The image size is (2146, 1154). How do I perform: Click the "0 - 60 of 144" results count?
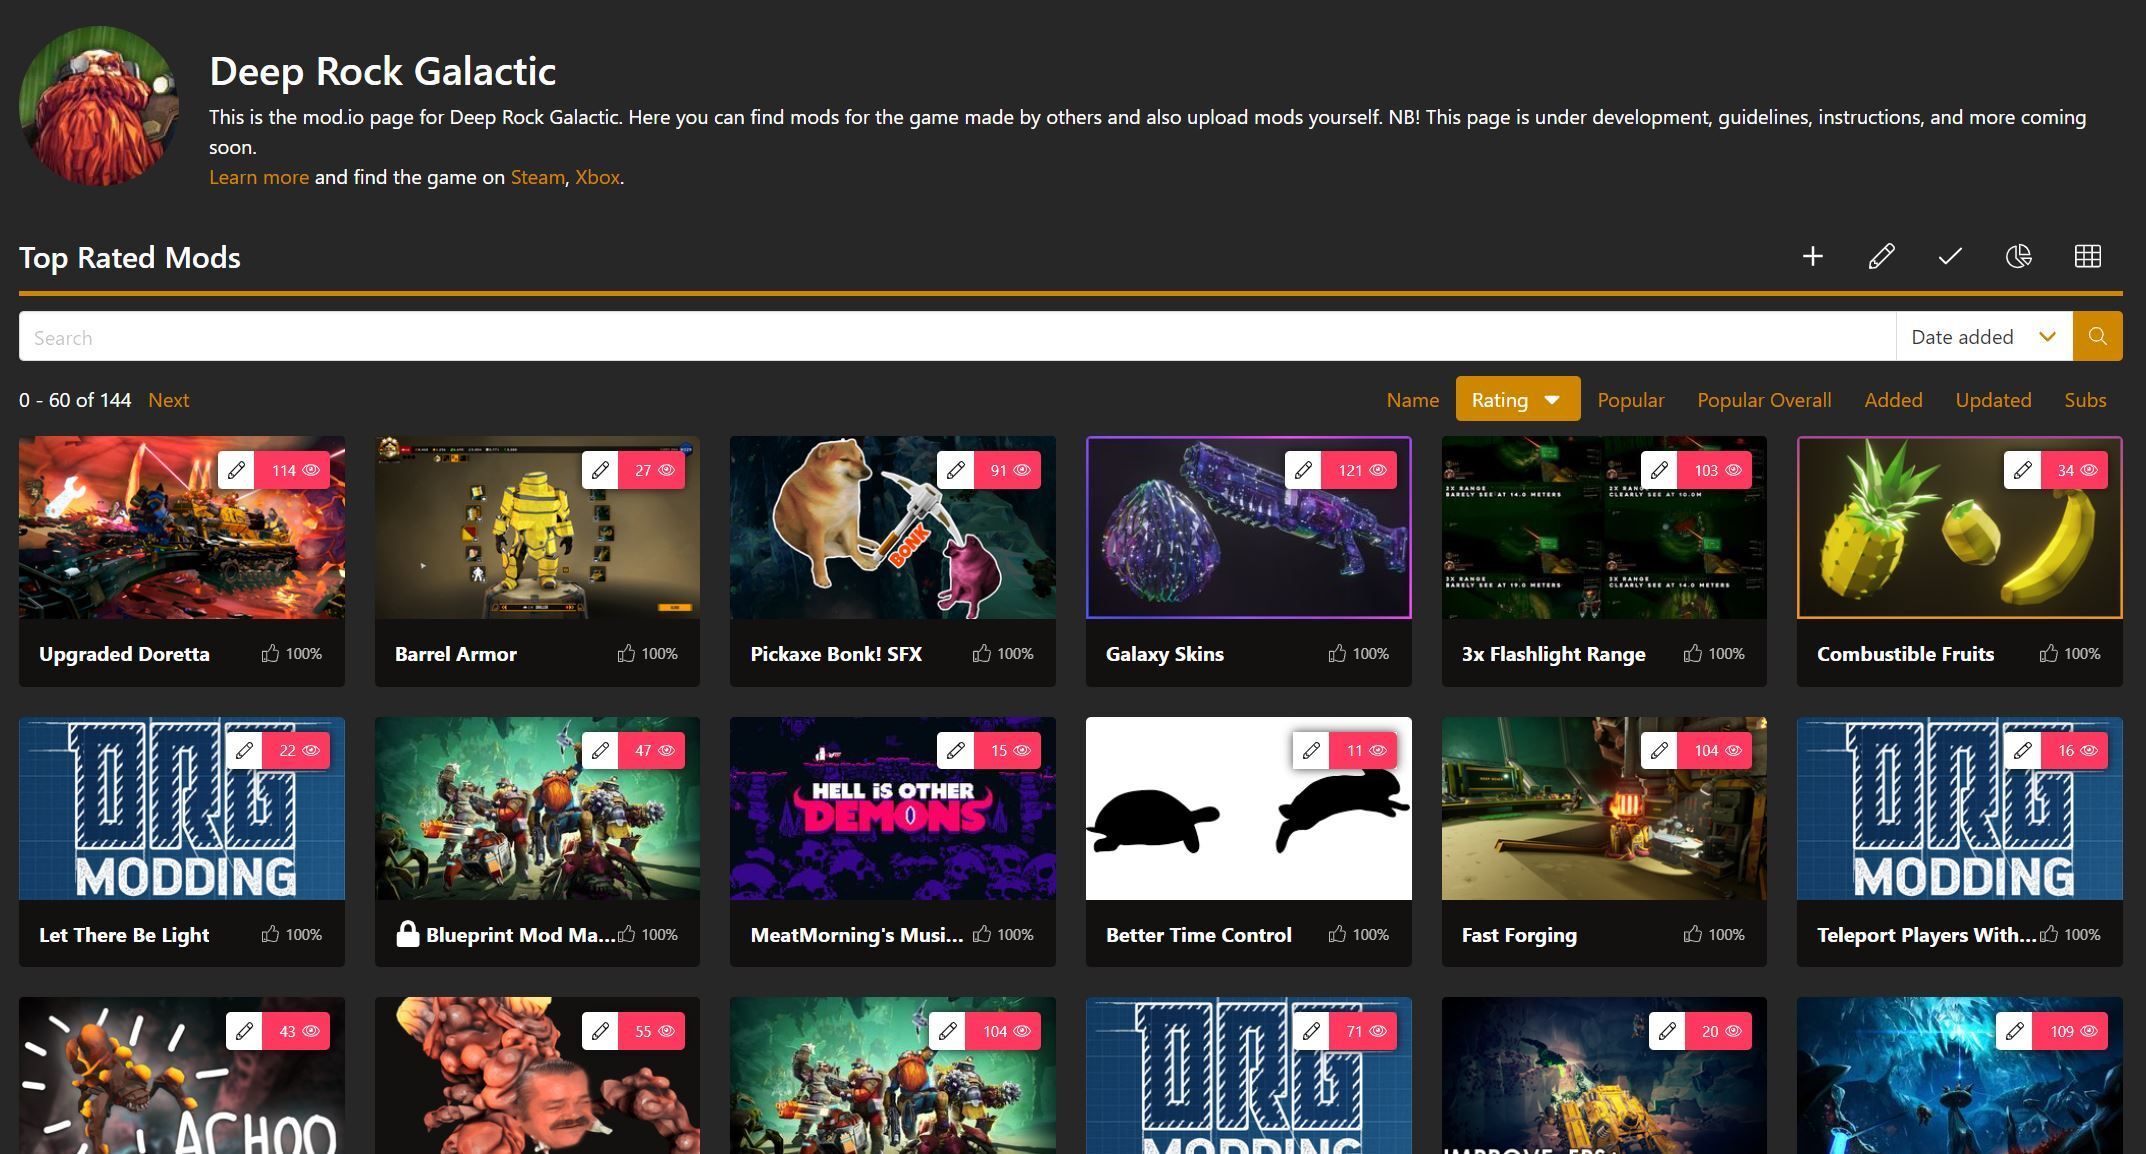[75, 400]
